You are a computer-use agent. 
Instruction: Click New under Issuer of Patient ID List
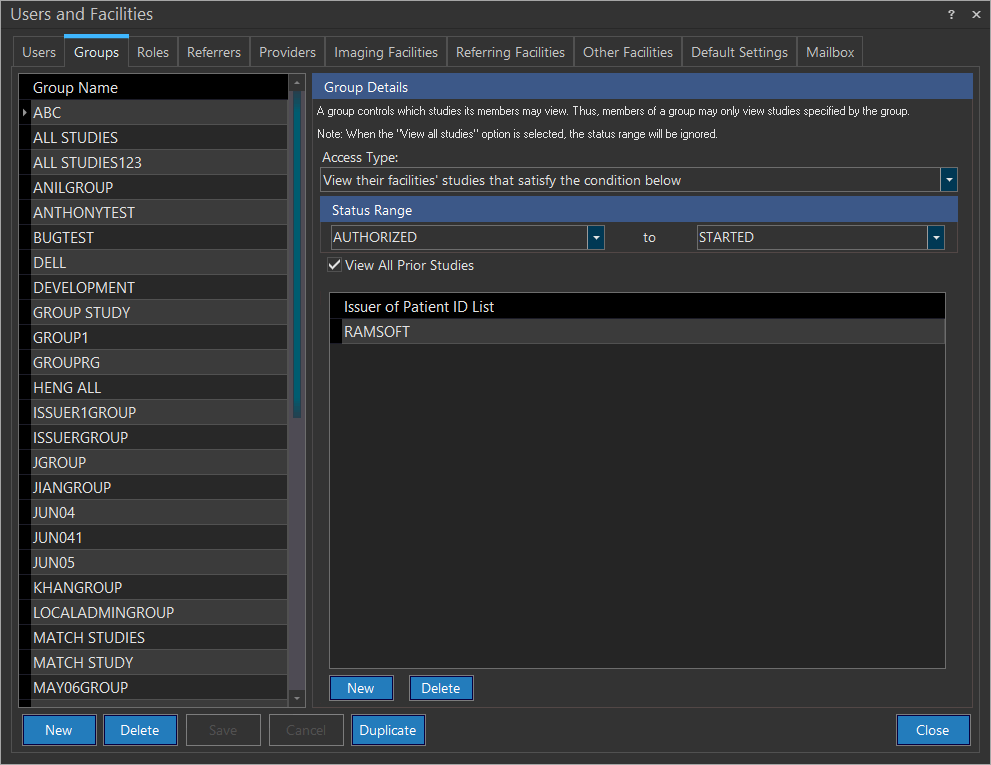tap(361, 688)
